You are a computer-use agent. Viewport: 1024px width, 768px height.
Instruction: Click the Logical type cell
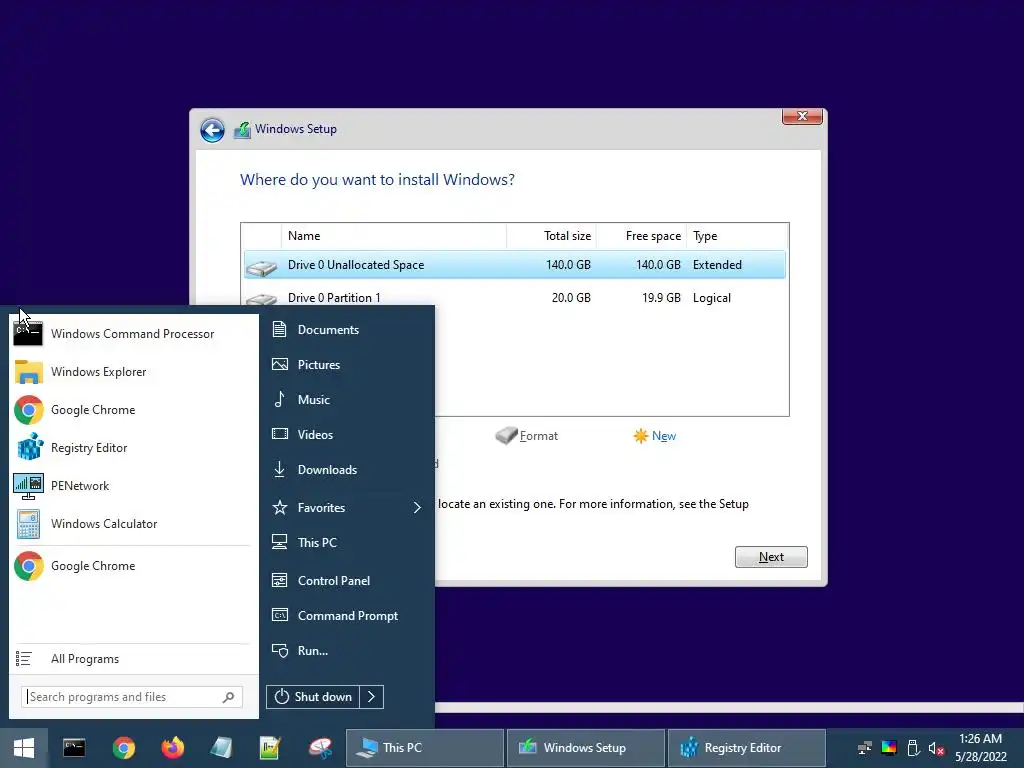click(712, 298)
